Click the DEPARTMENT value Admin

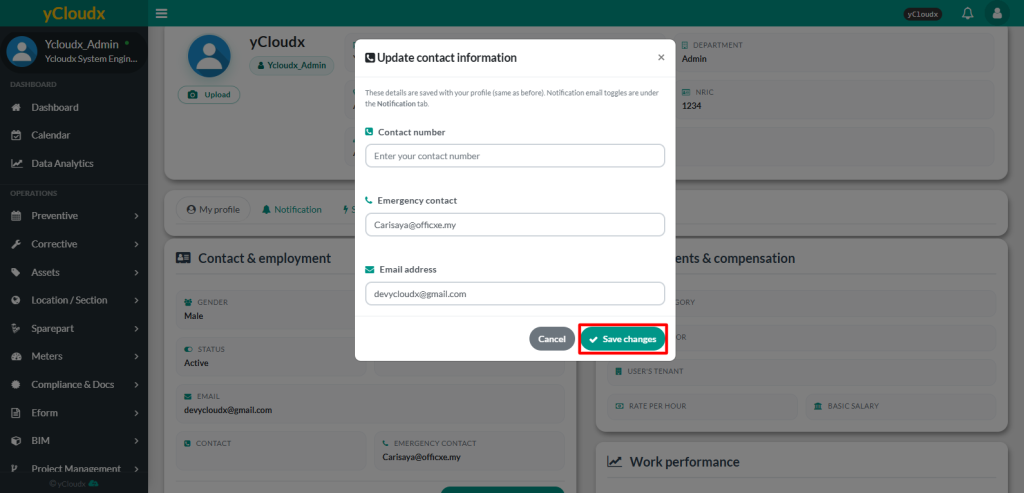coord(694,59)
